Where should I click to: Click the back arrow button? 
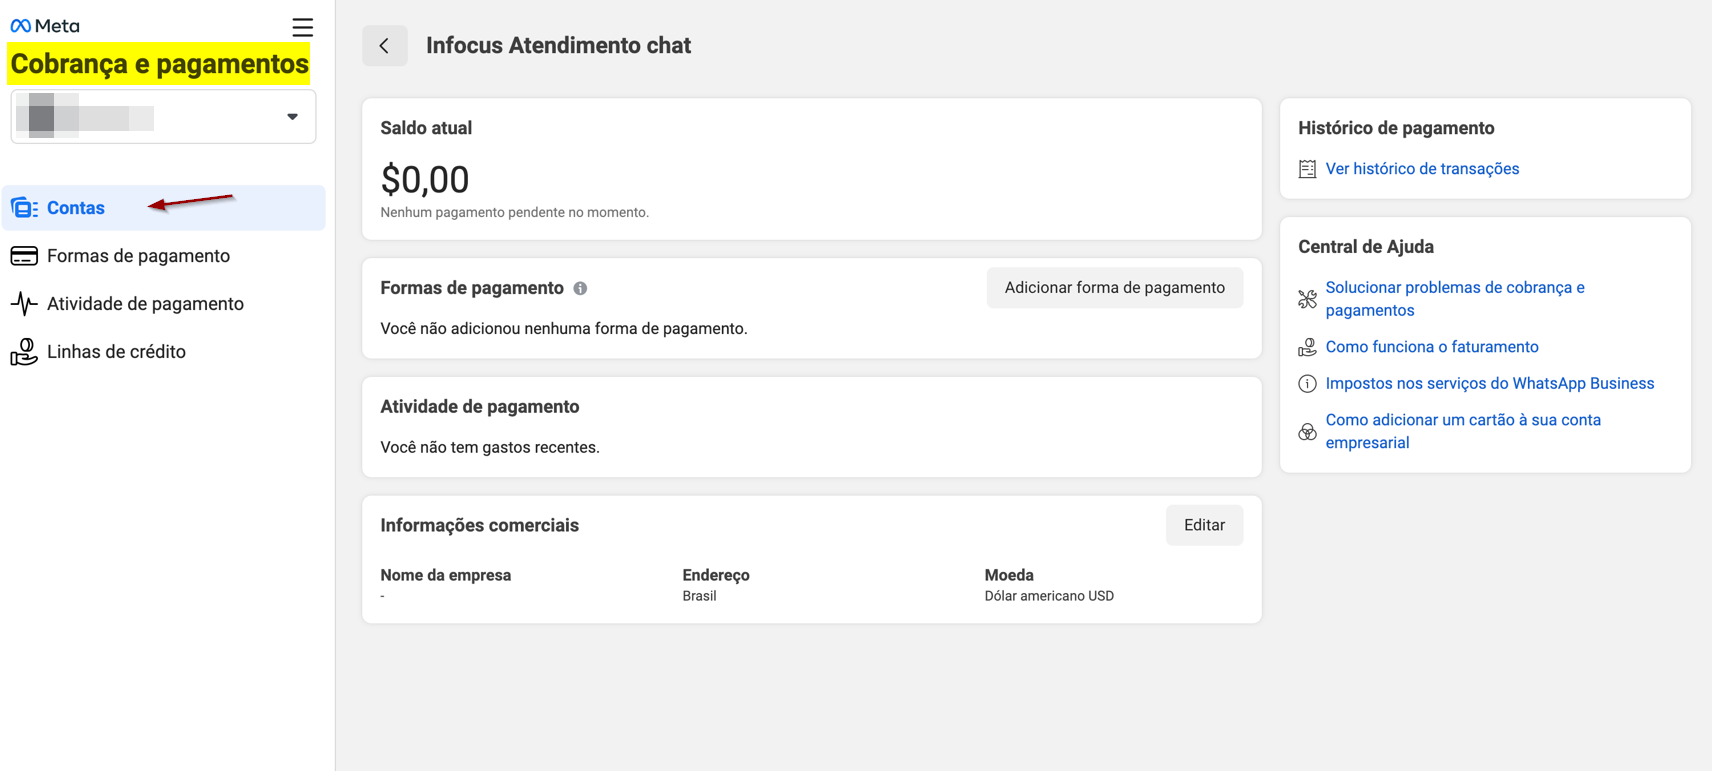pos(384,46)
